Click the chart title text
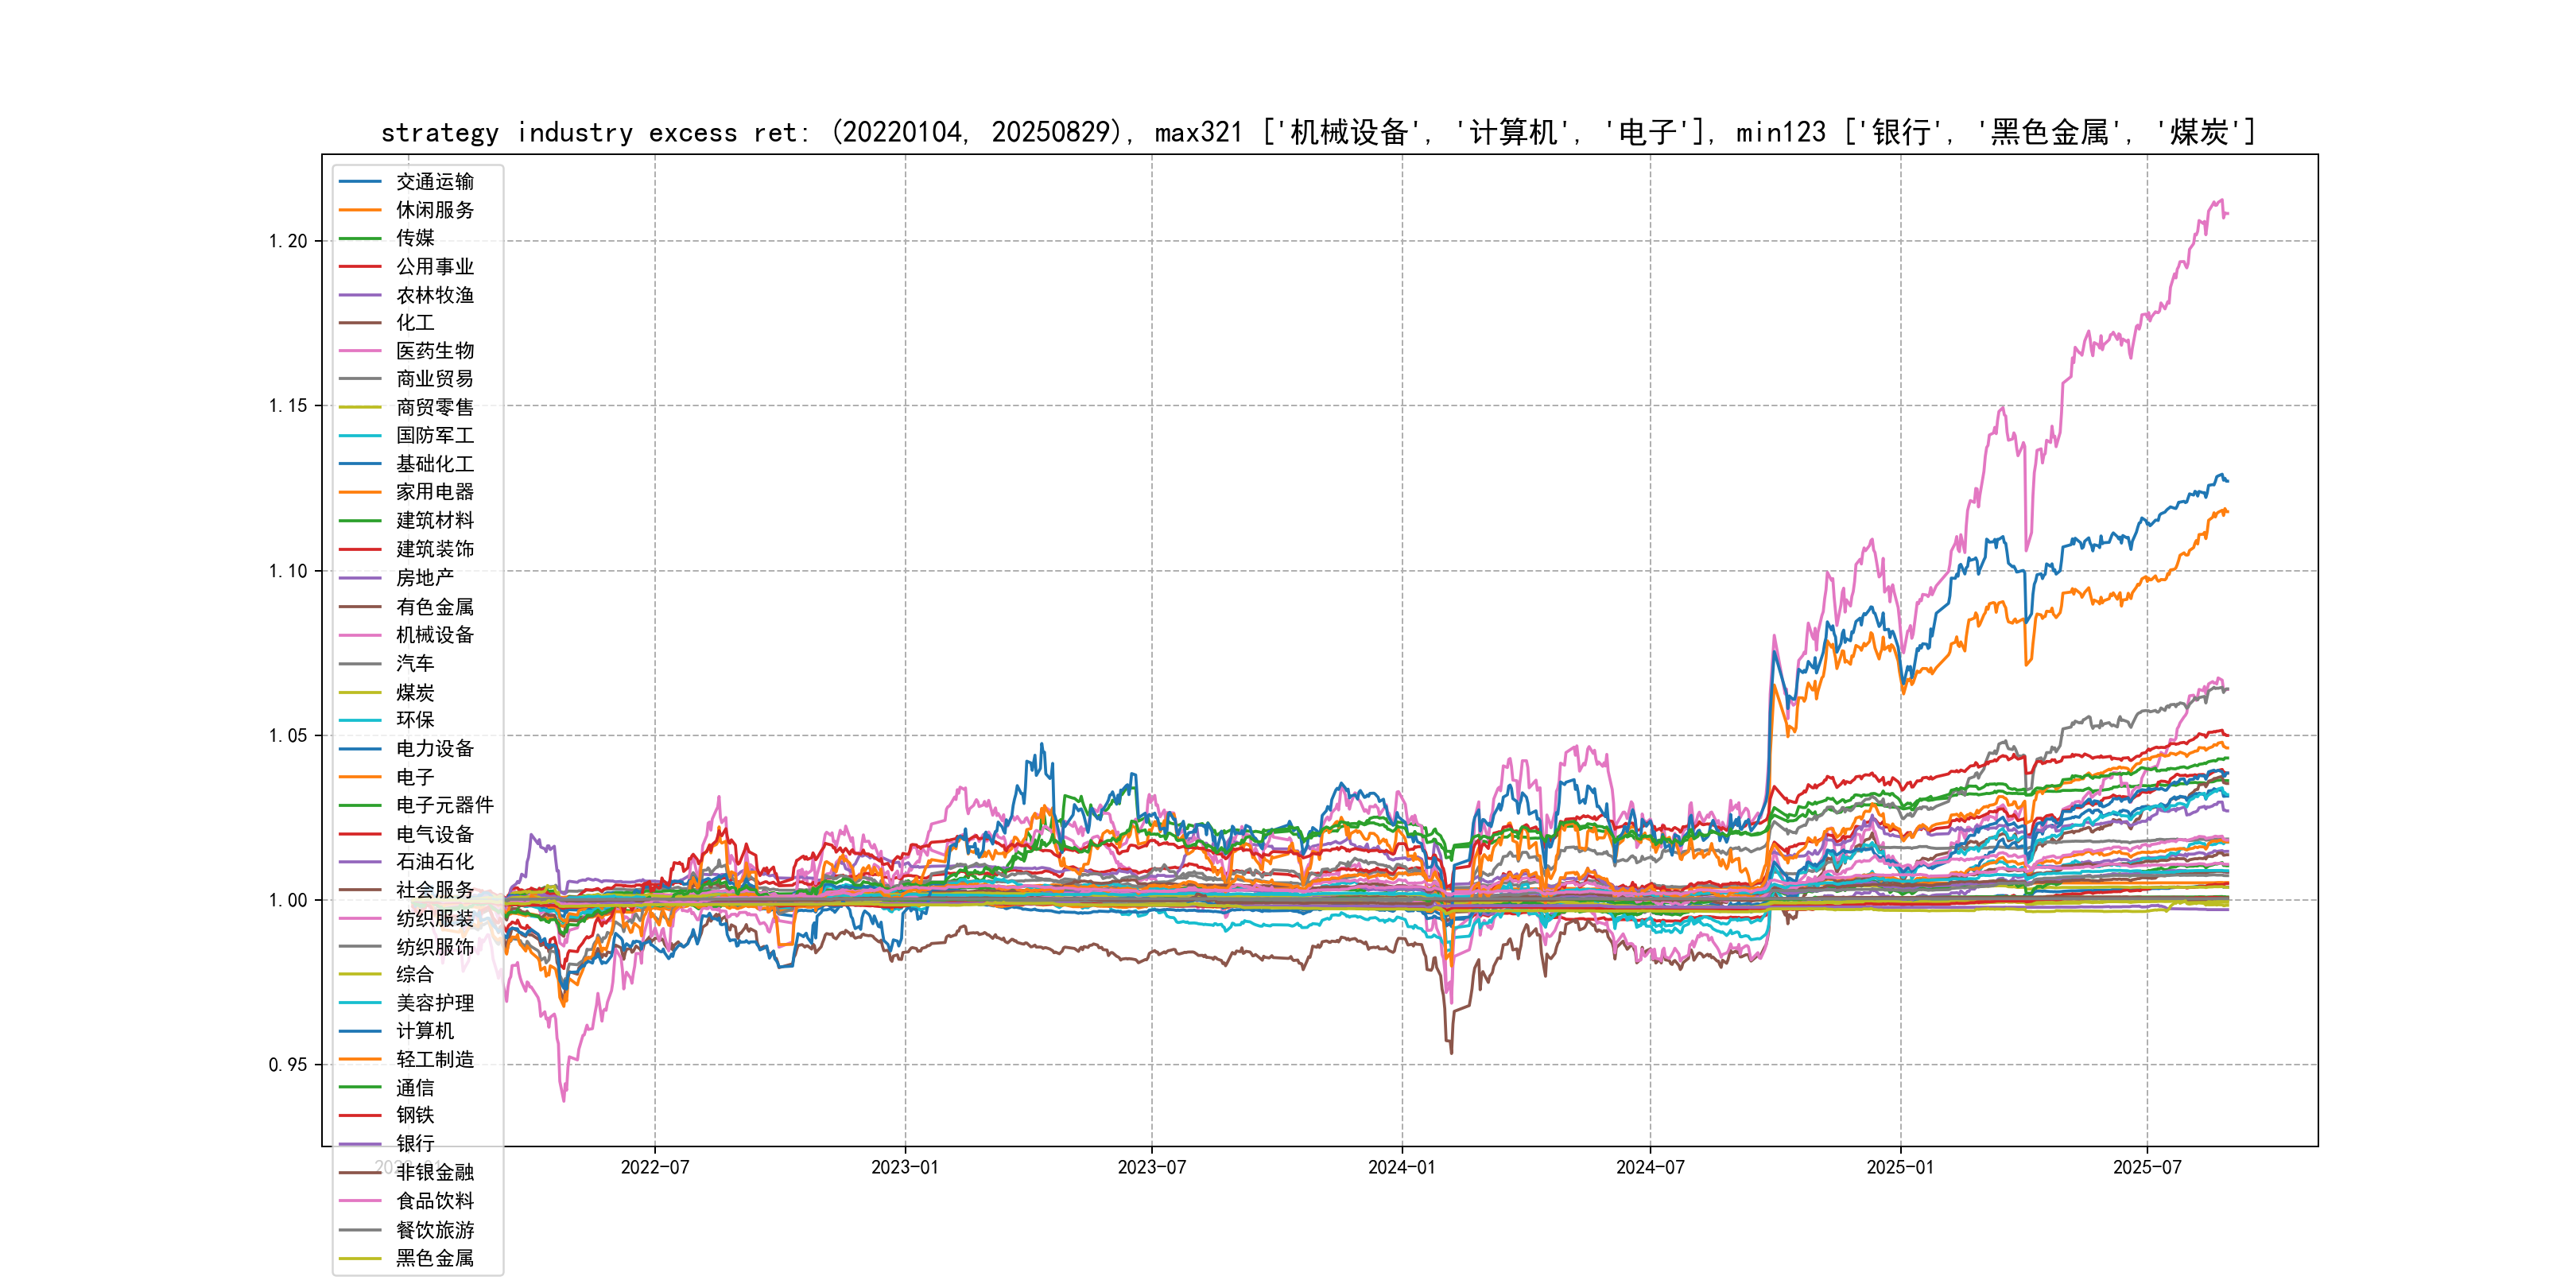 tap(1318, 132)
